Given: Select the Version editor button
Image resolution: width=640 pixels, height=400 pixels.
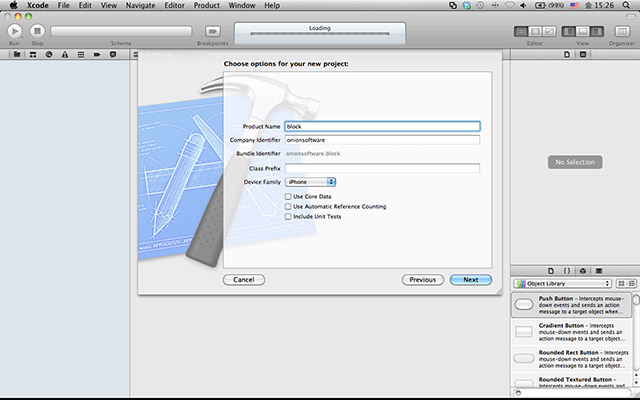Looking at the screenshot, I should click(x=549, y=31).
